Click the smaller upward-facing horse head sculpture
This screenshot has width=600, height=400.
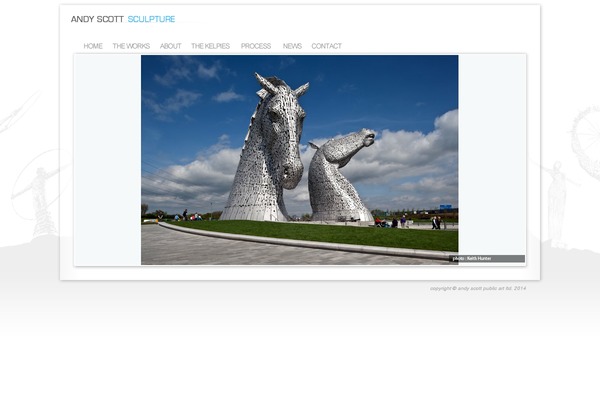340,175
